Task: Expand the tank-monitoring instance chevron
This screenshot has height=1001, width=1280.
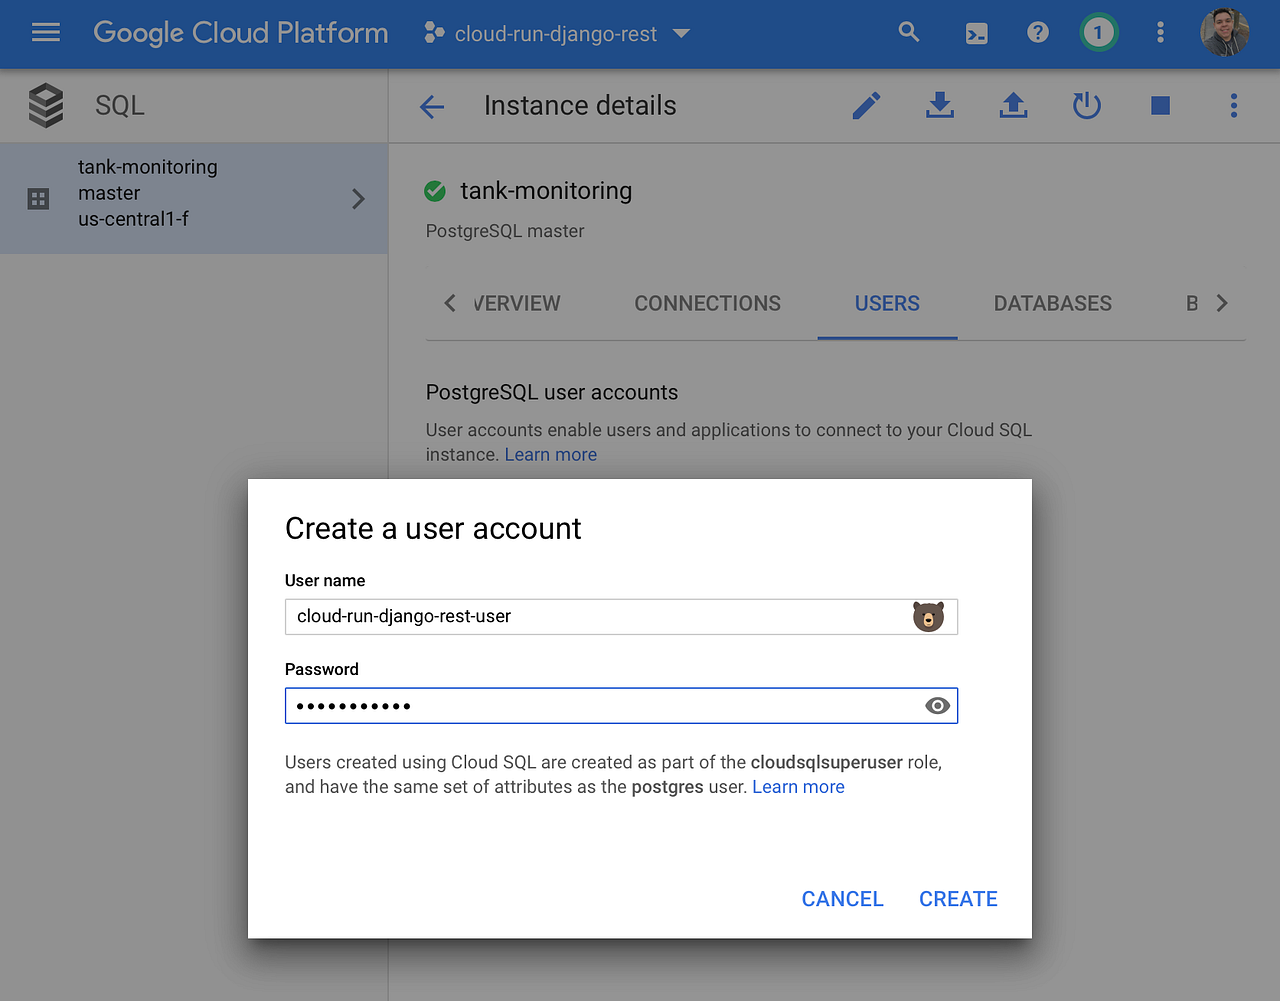Action: point(358,198)
